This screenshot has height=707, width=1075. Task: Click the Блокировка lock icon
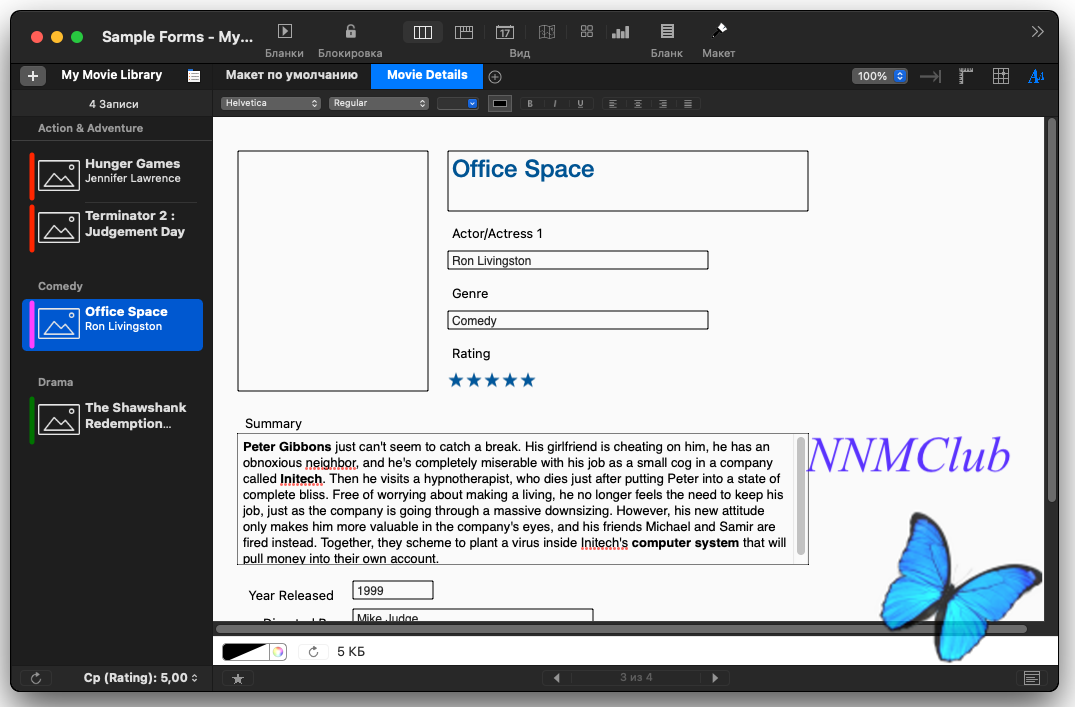click(350, 32)
